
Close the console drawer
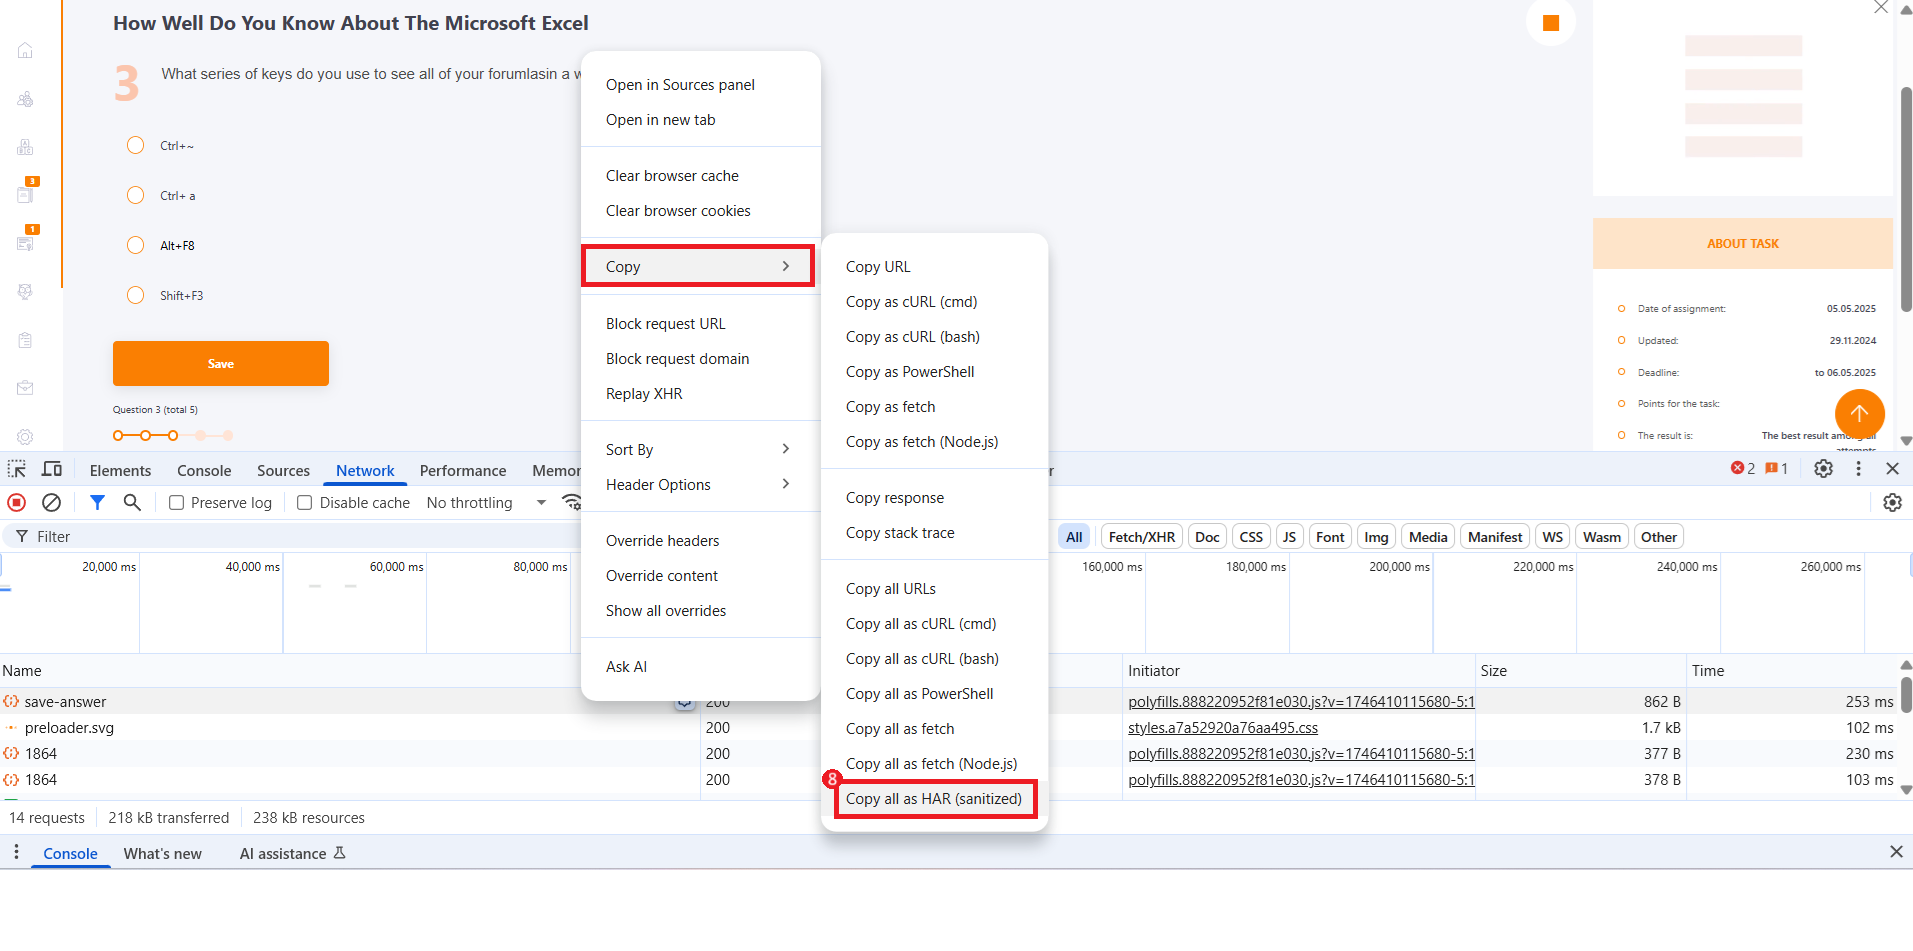click(x=1896, y=852)
